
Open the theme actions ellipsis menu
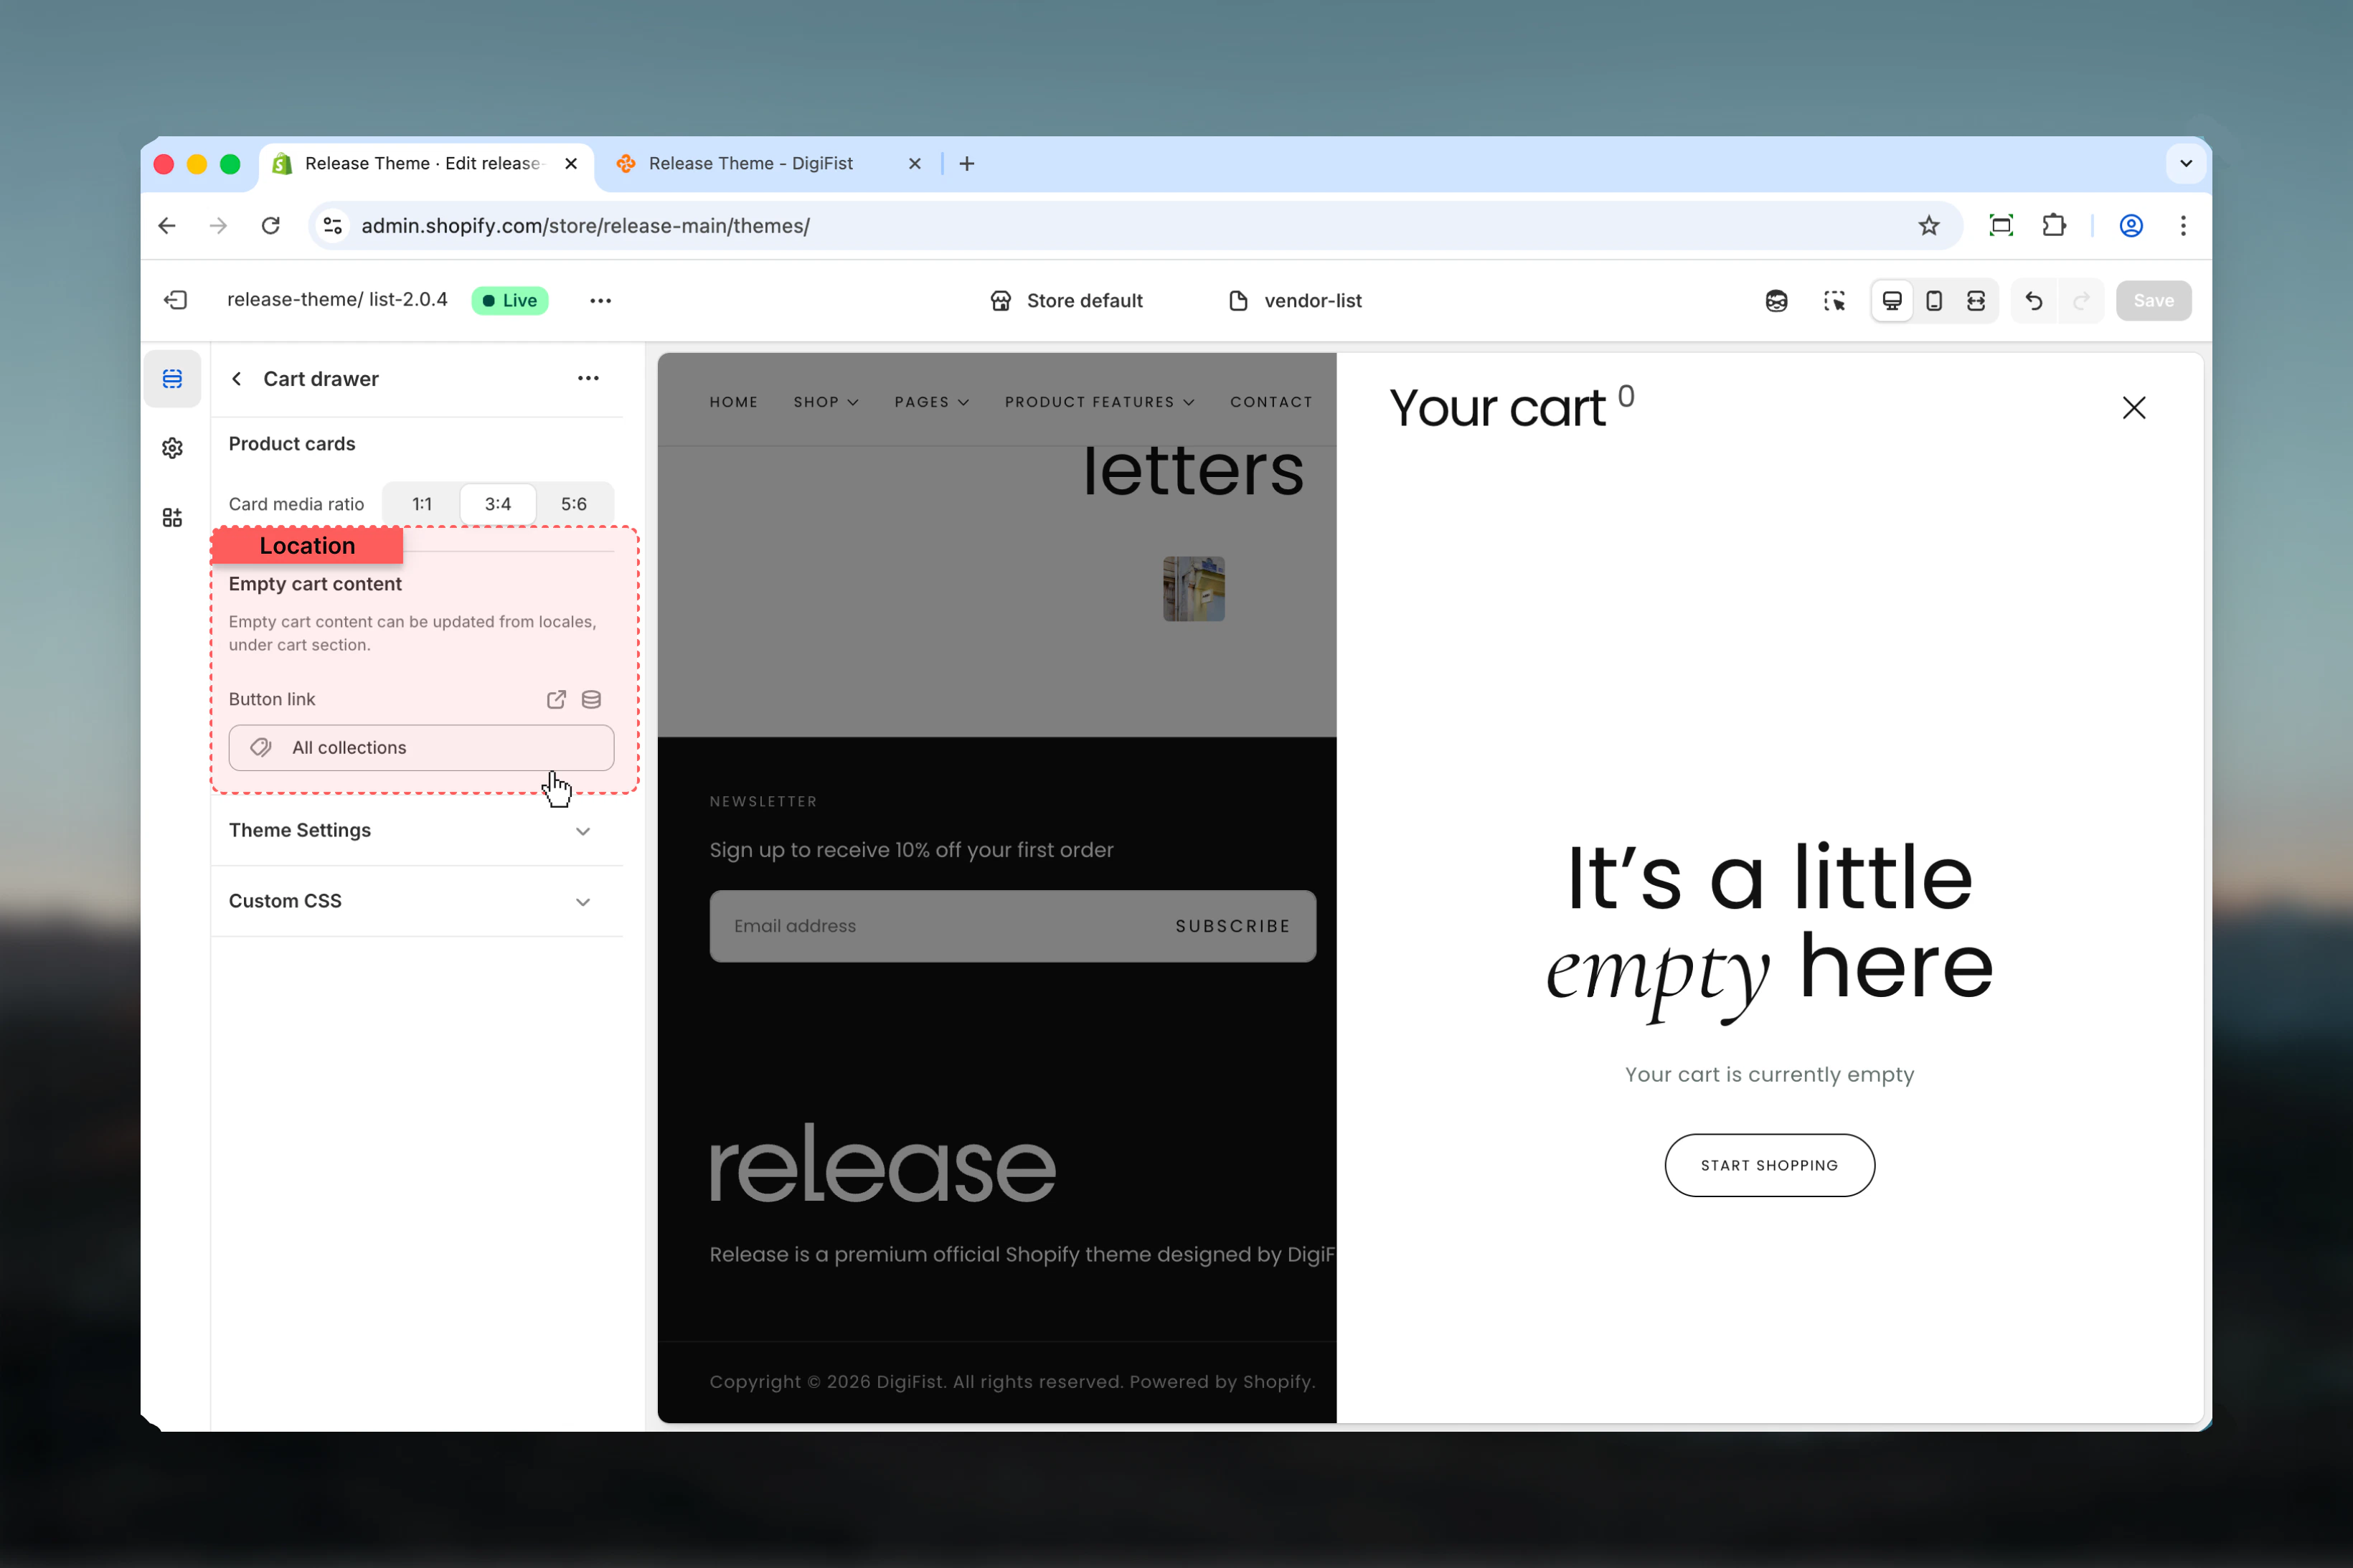point(600,300)
